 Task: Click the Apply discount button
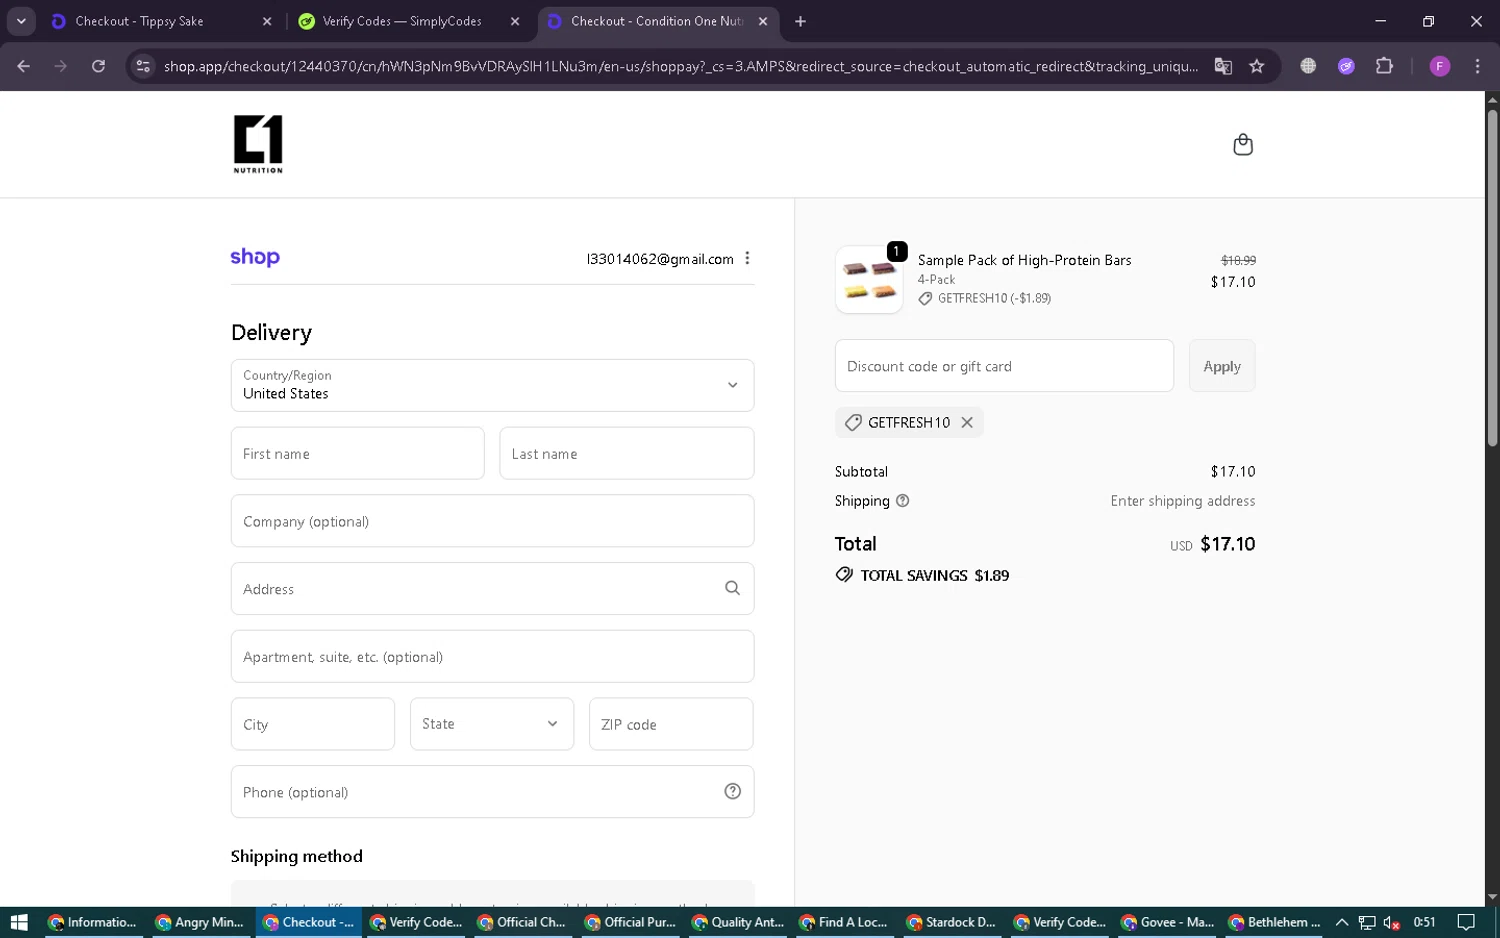(x=1222, y=366)
